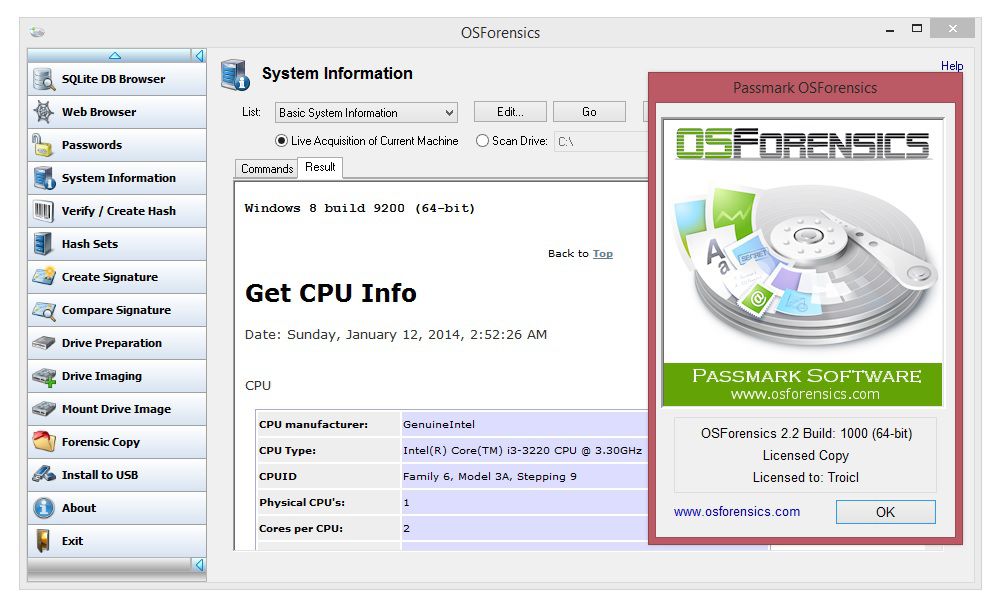Click the sidebar scroll-up triangle
This screenshot has width=998, height=607.
(115, 56)
